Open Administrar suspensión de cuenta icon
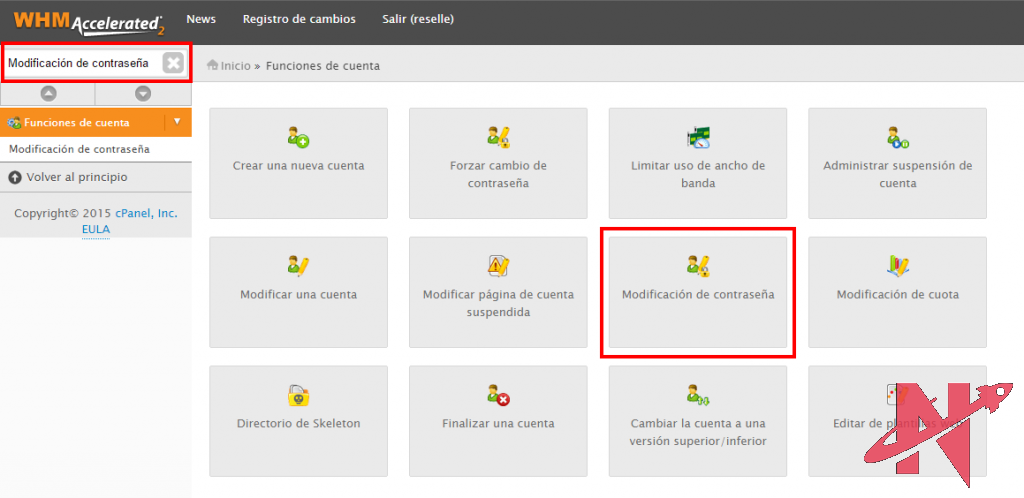1024x498 pixels. tap(897, 138)
